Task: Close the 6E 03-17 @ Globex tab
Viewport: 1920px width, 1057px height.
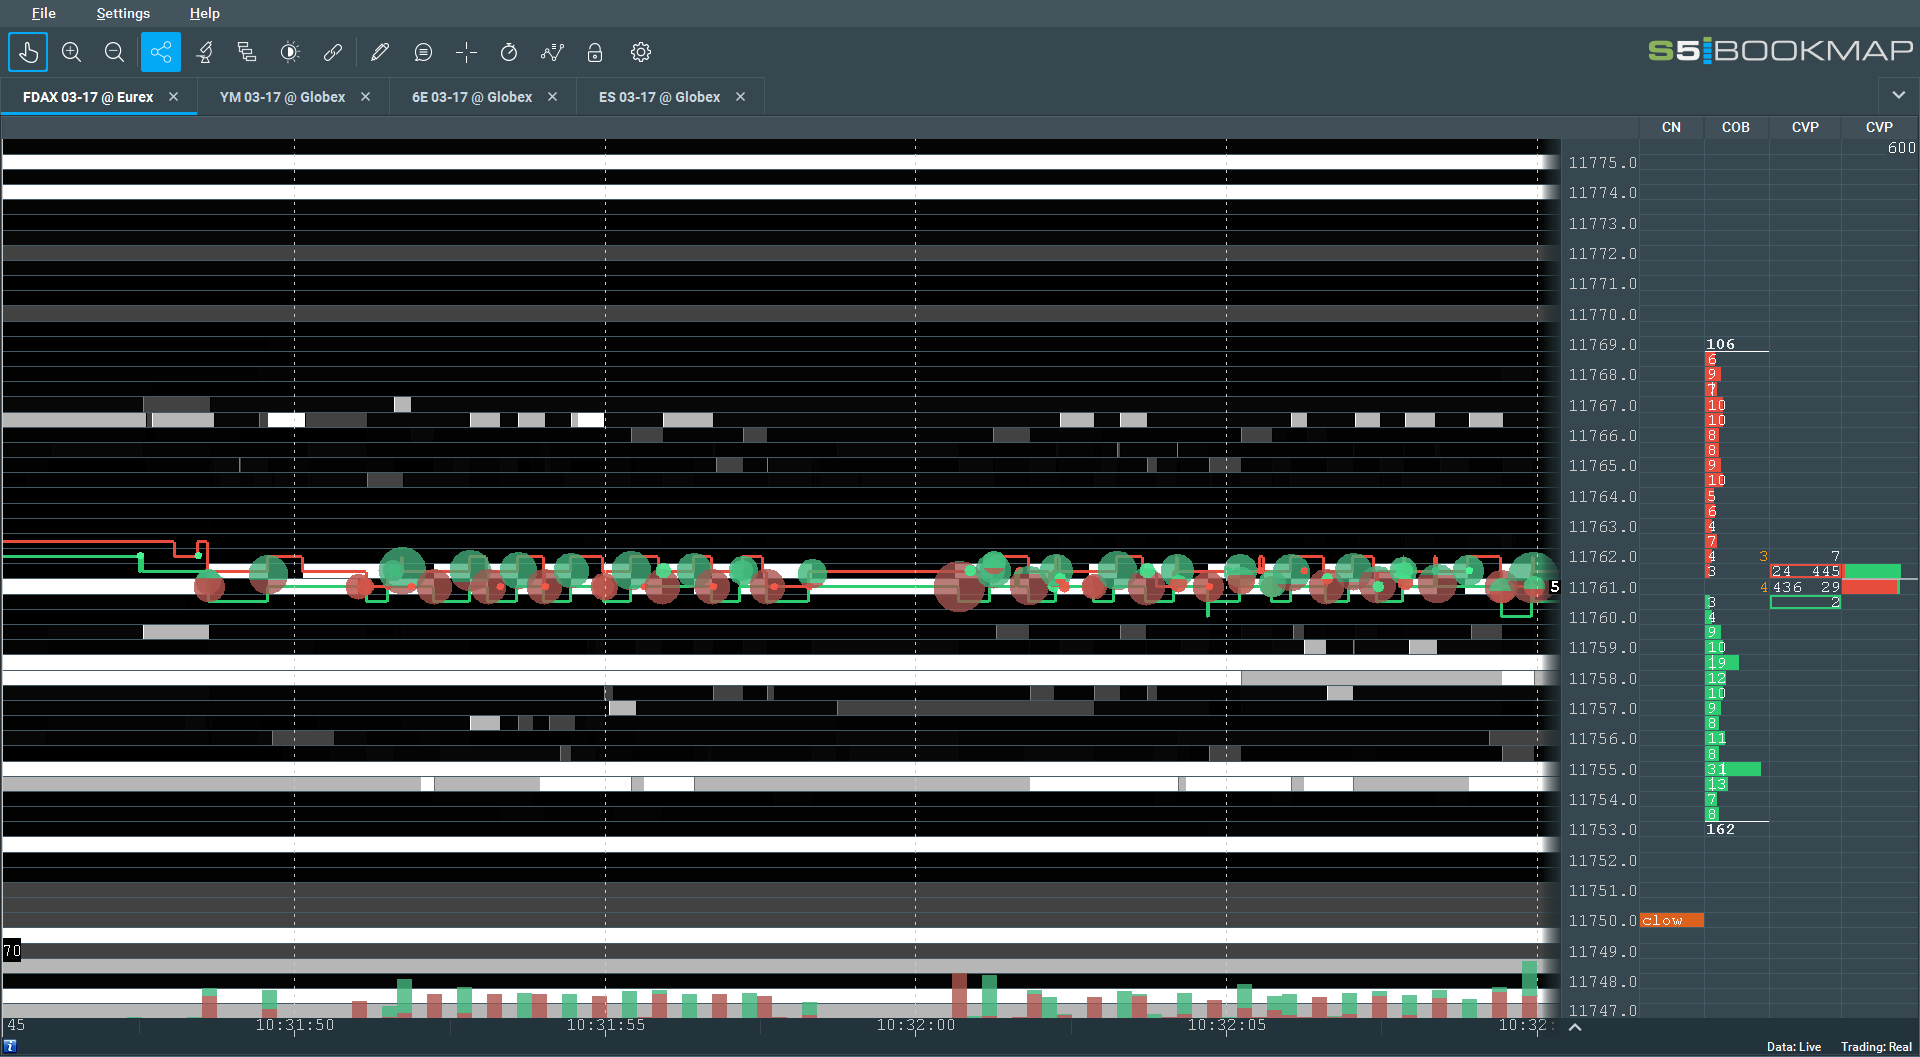Action: pos(552,97)
